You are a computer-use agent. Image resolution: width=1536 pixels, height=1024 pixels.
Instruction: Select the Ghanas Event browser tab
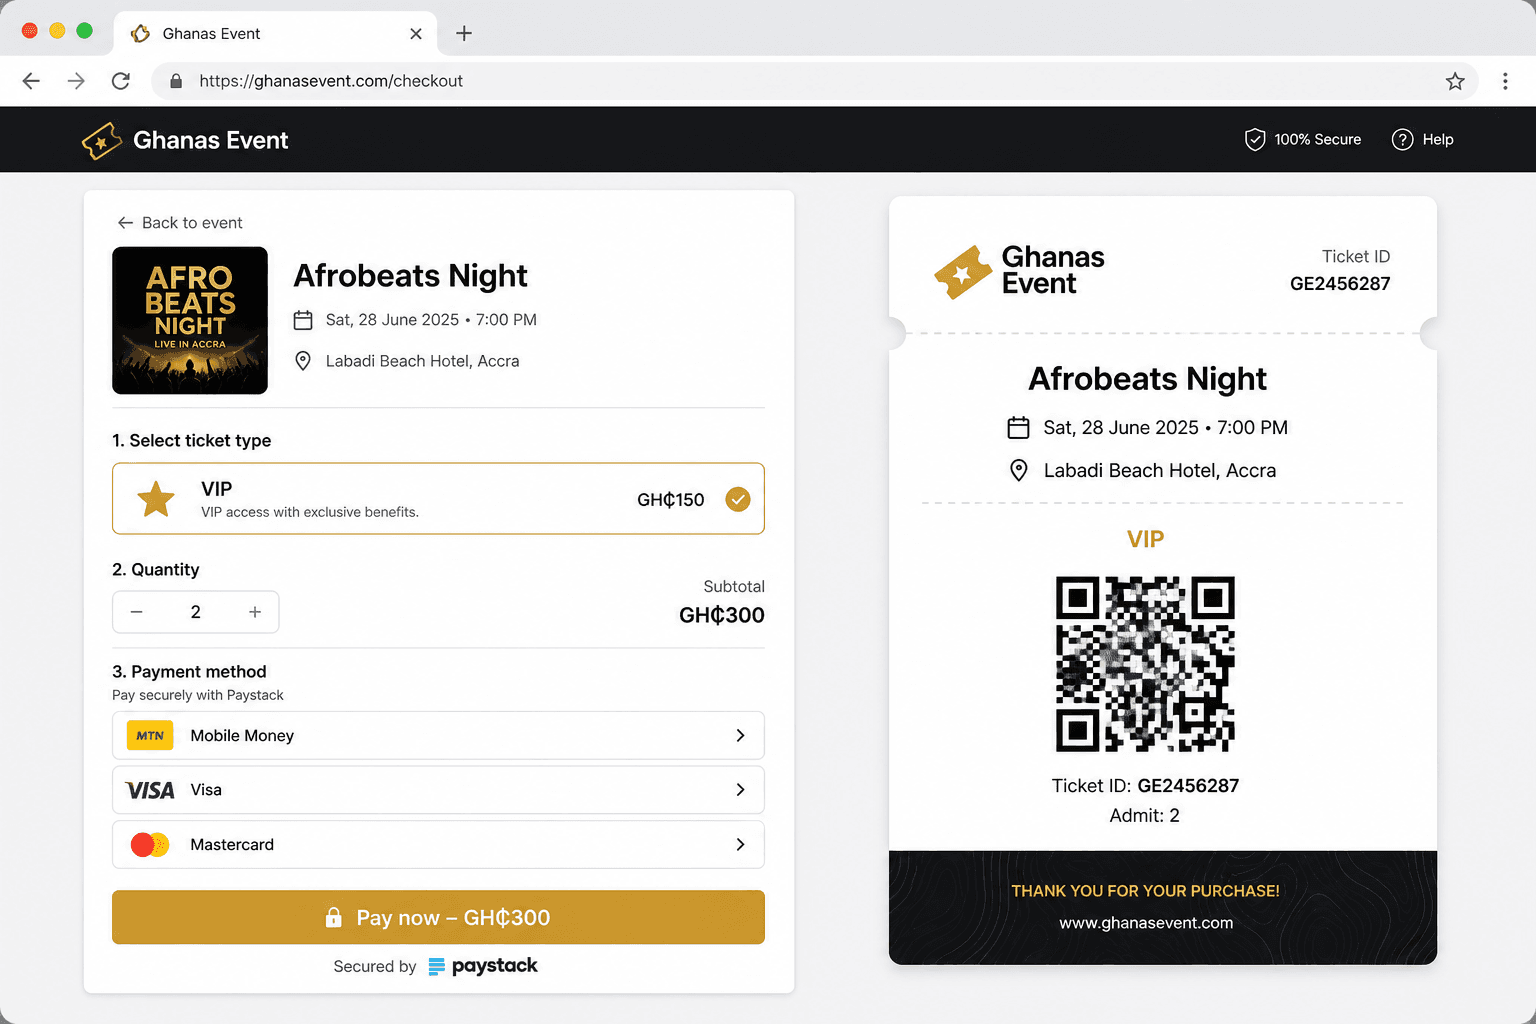pos(275,33)
